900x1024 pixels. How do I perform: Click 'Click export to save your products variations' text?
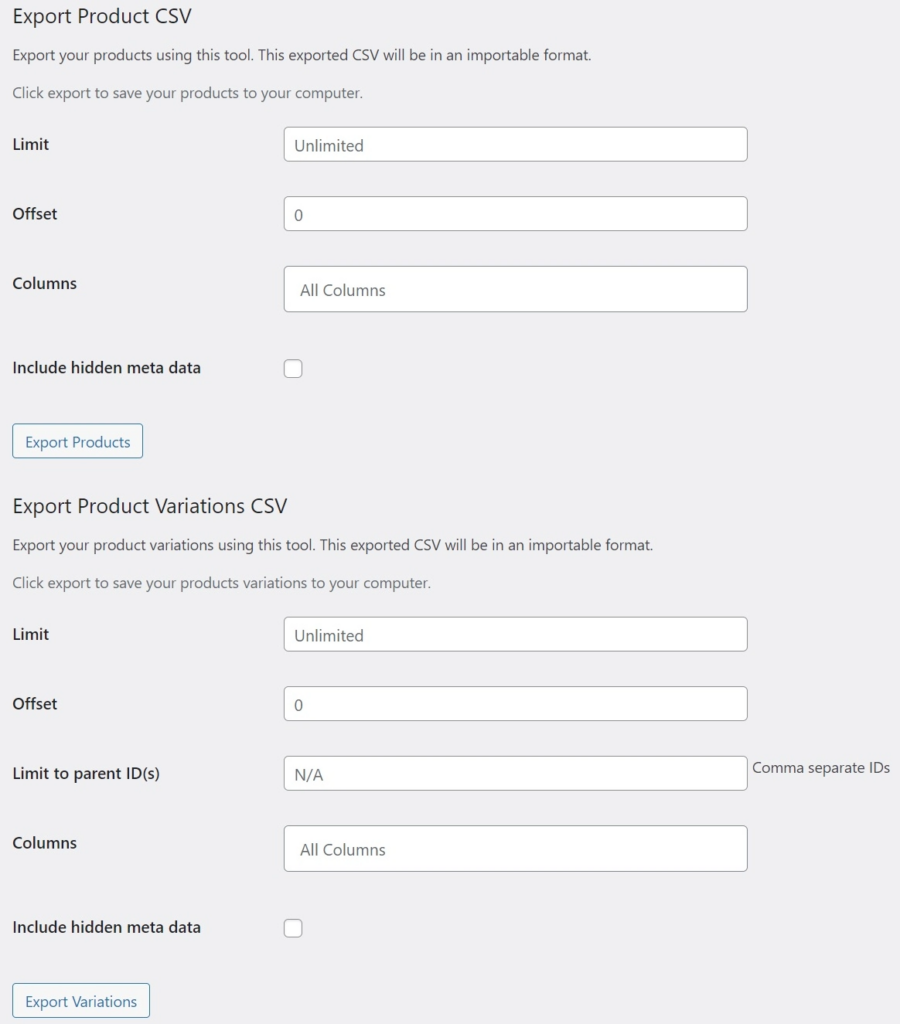(x=221, y=583)
